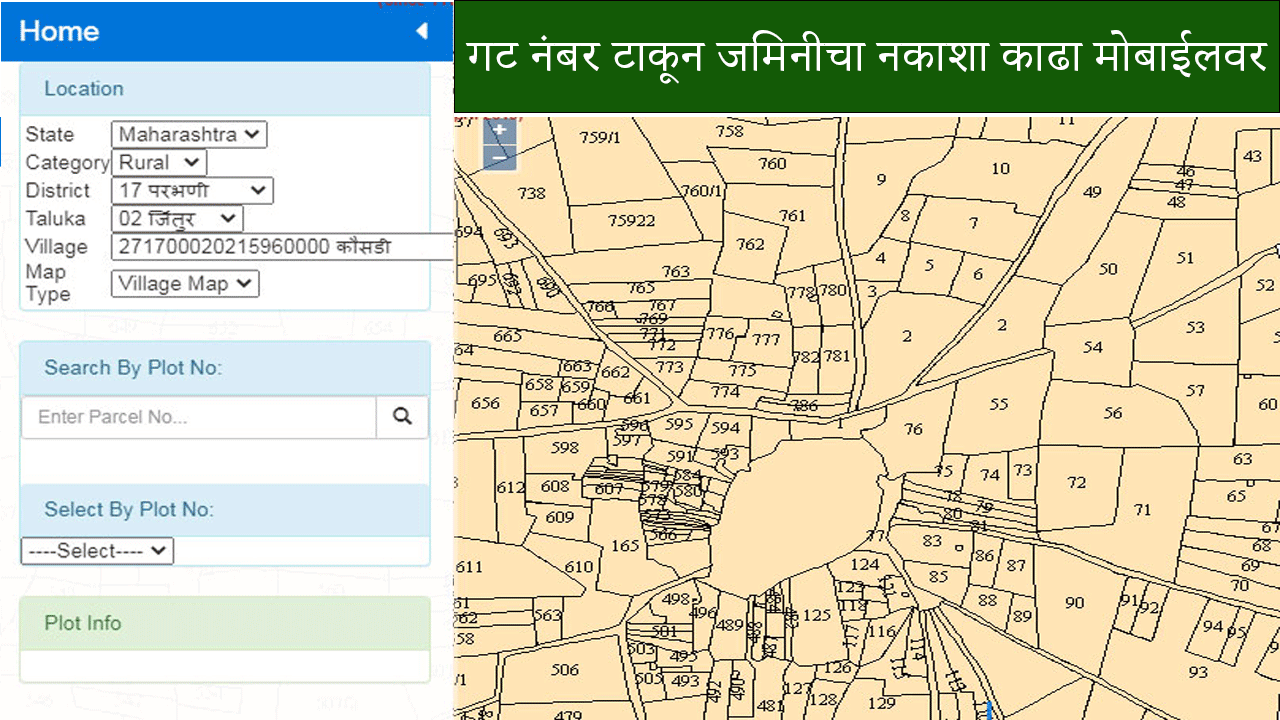1280x720 pixels.
Task: Open the State dropdown showing Maharashtra
Action: tap(188, 134)
